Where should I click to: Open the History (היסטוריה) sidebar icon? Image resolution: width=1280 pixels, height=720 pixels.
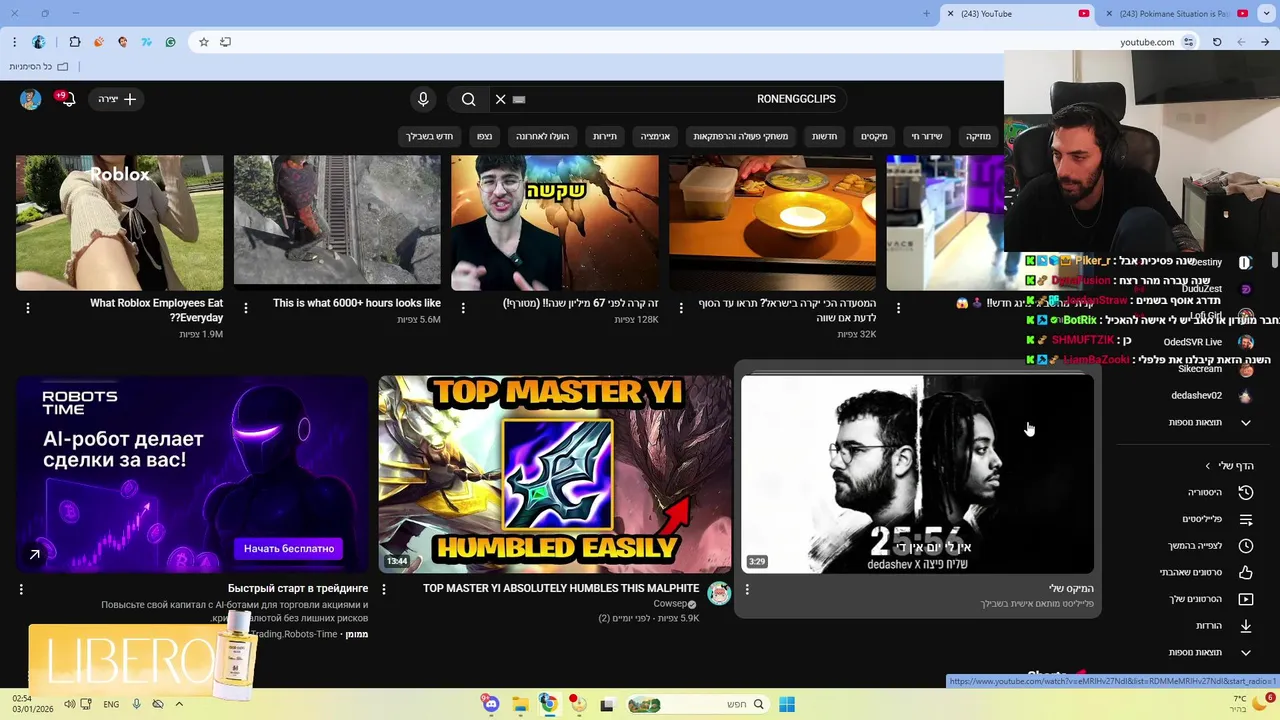(x=1246, y=492)
